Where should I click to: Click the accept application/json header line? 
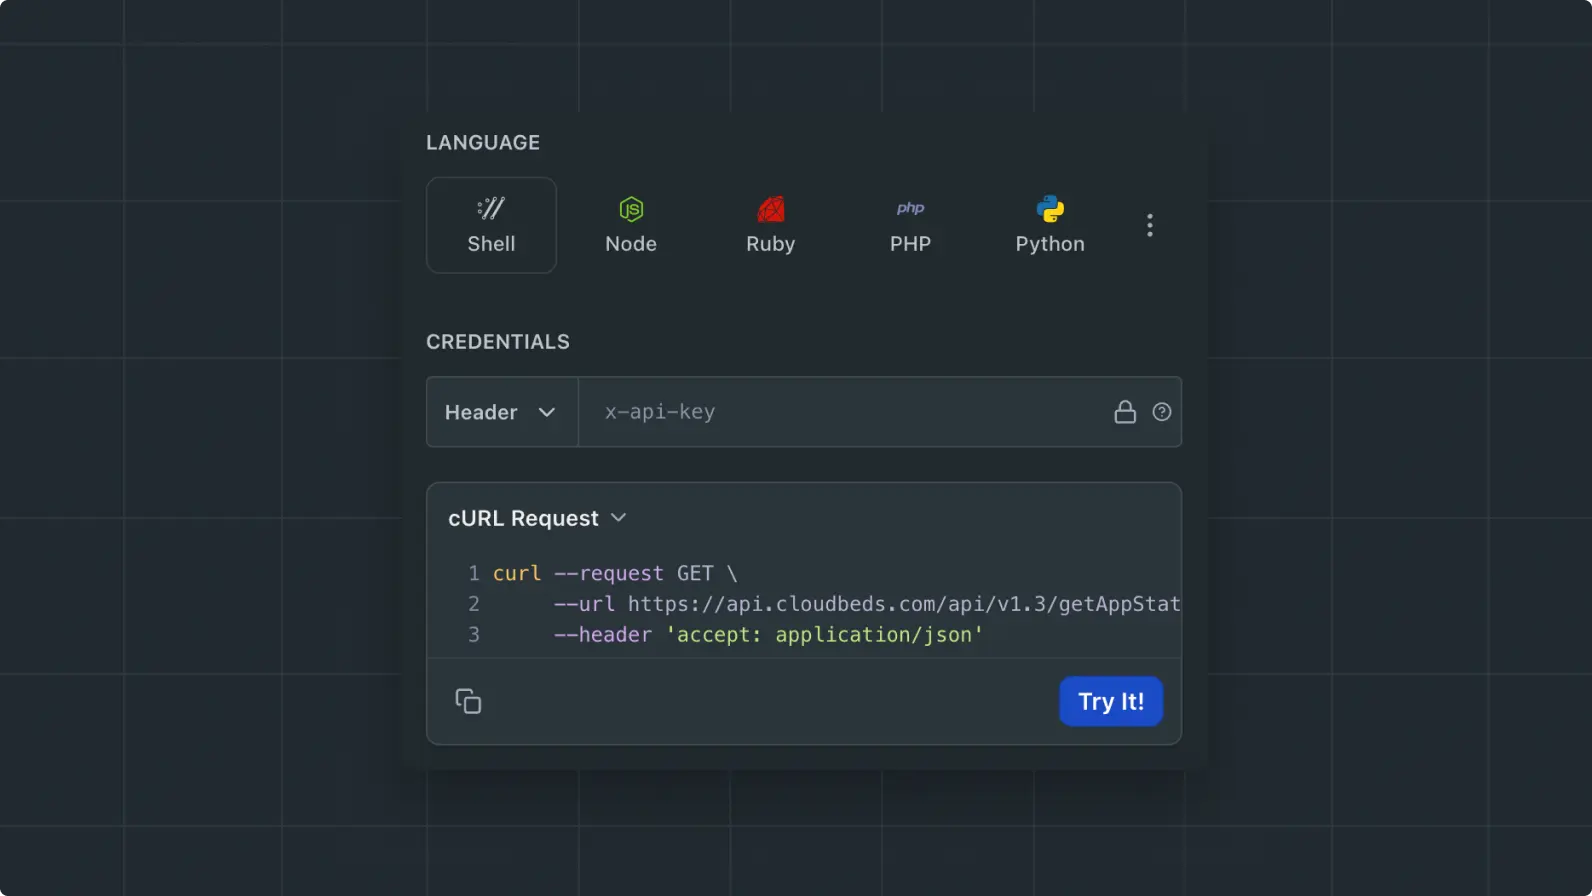point(768,635)
